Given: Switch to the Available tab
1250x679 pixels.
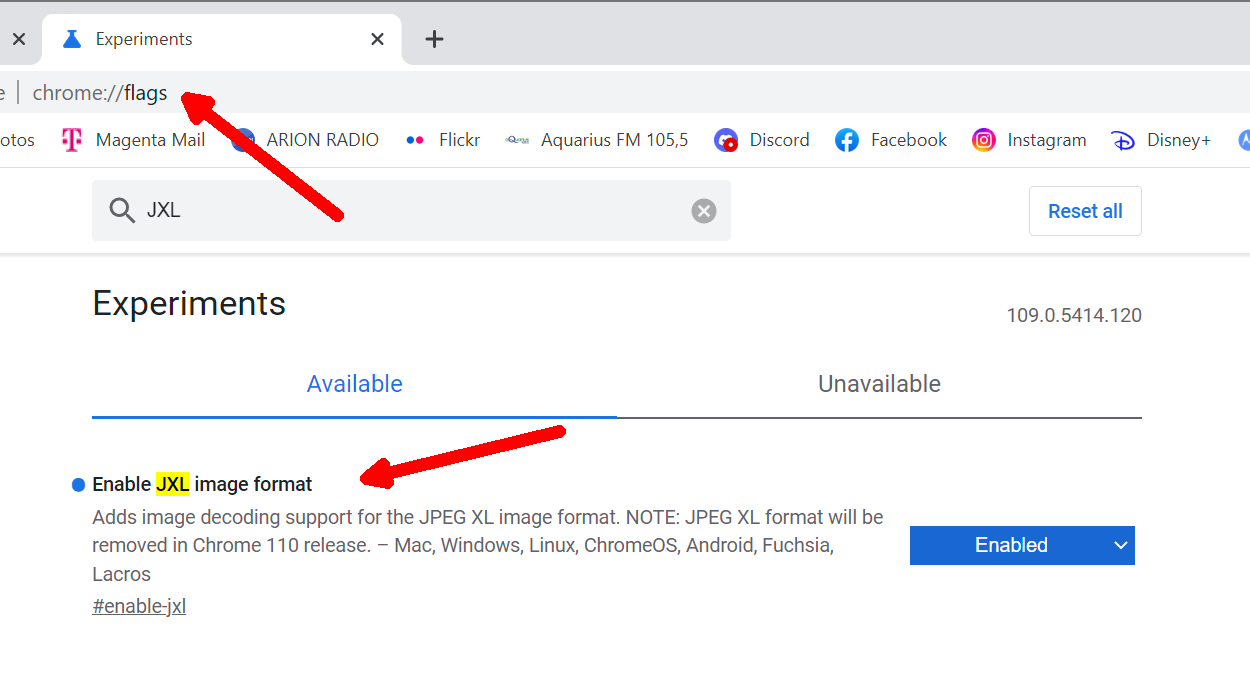Looking at the screenshot, I should point(354,384).
